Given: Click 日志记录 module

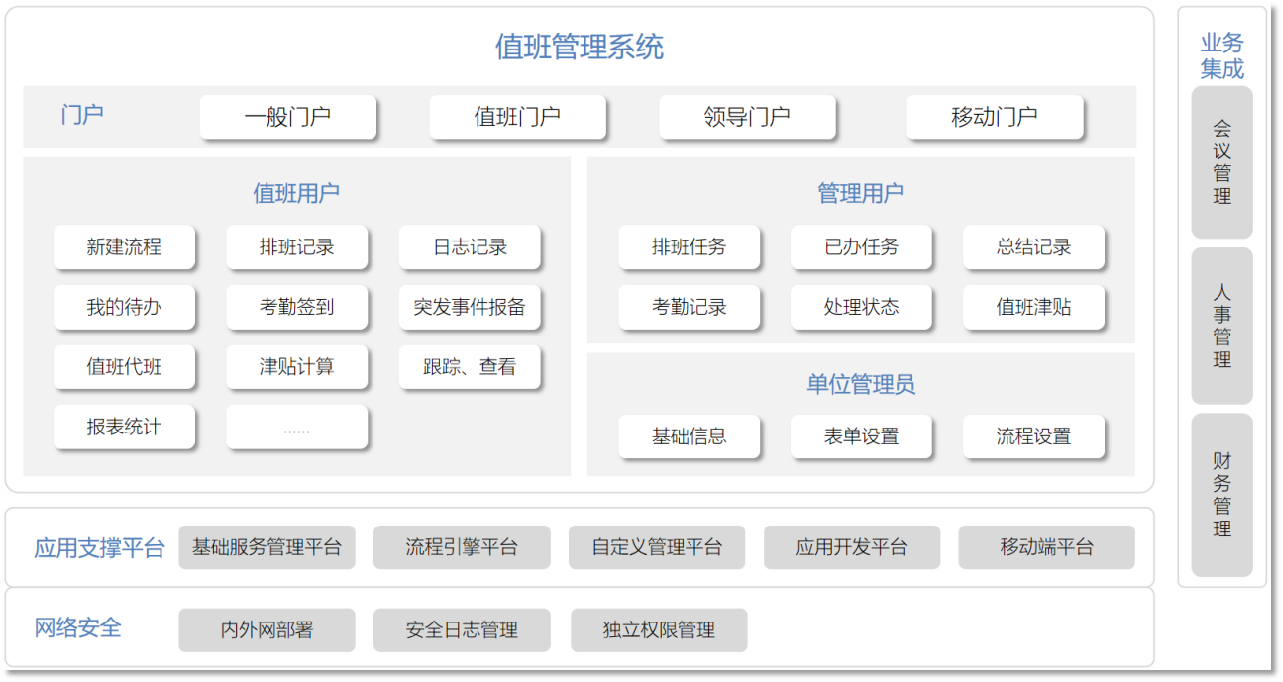Looking at the screenshot, I should 469,248.
